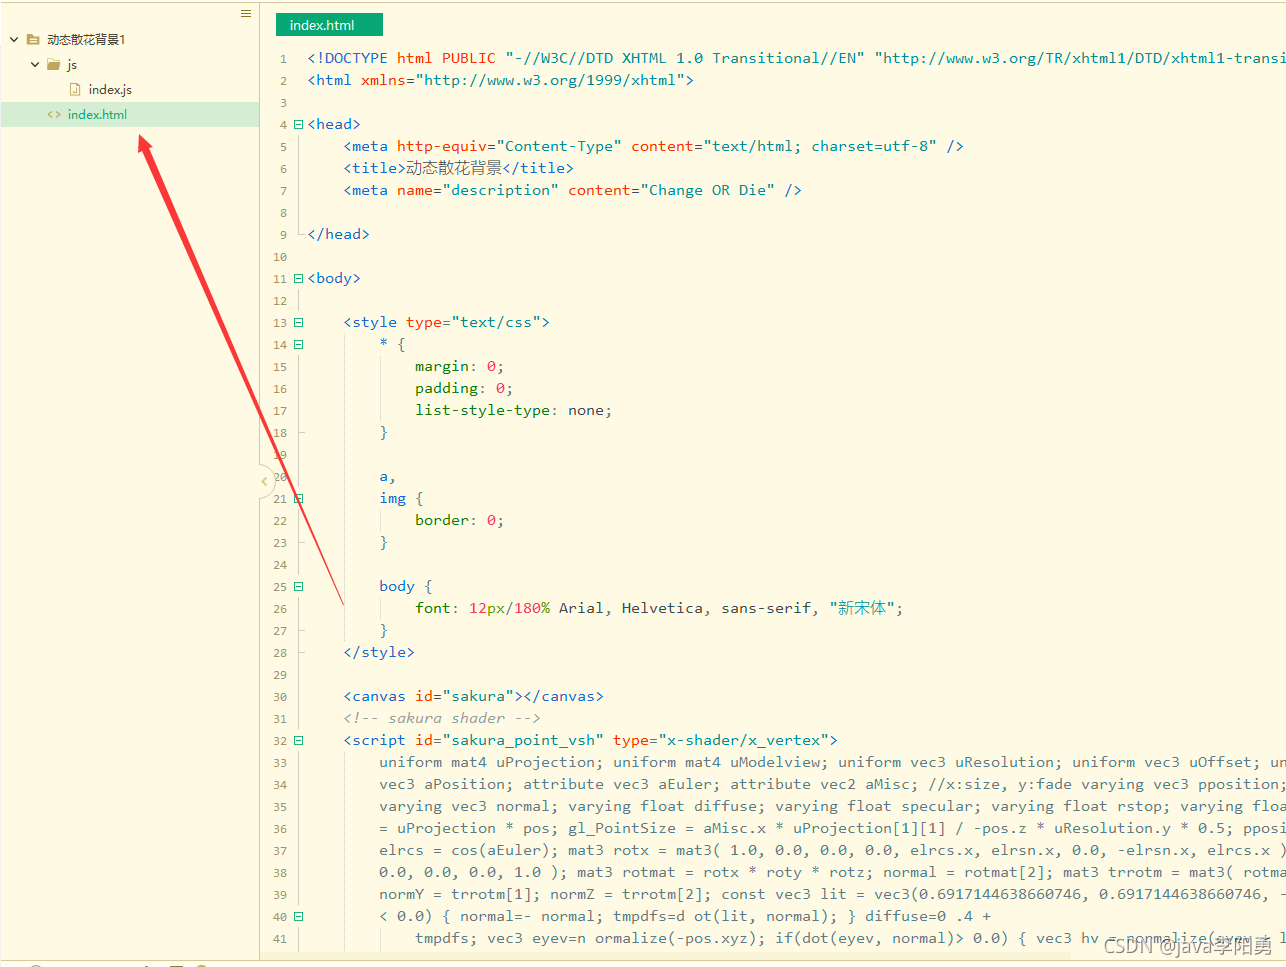Screen dimensions: 1286x967
Task: Click the index.js file icon
Action: pos(75,90)
